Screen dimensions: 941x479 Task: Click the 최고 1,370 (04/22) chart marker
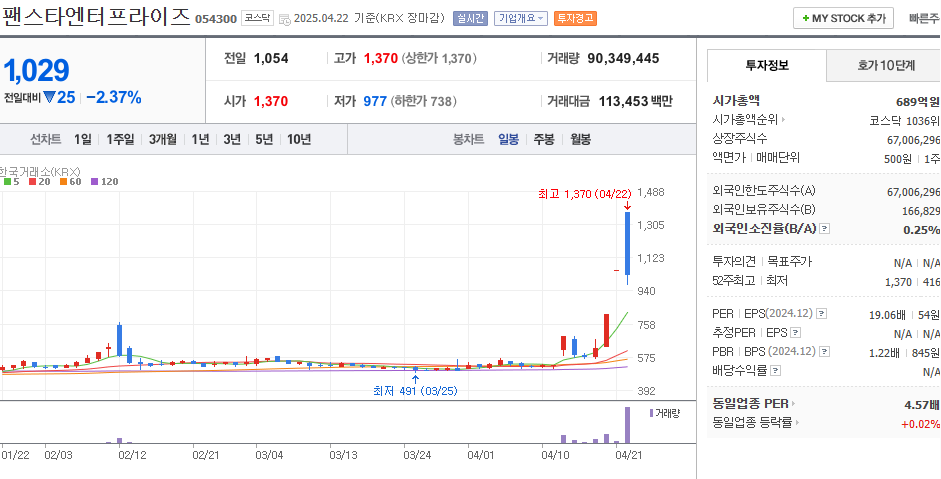point(585,194)
